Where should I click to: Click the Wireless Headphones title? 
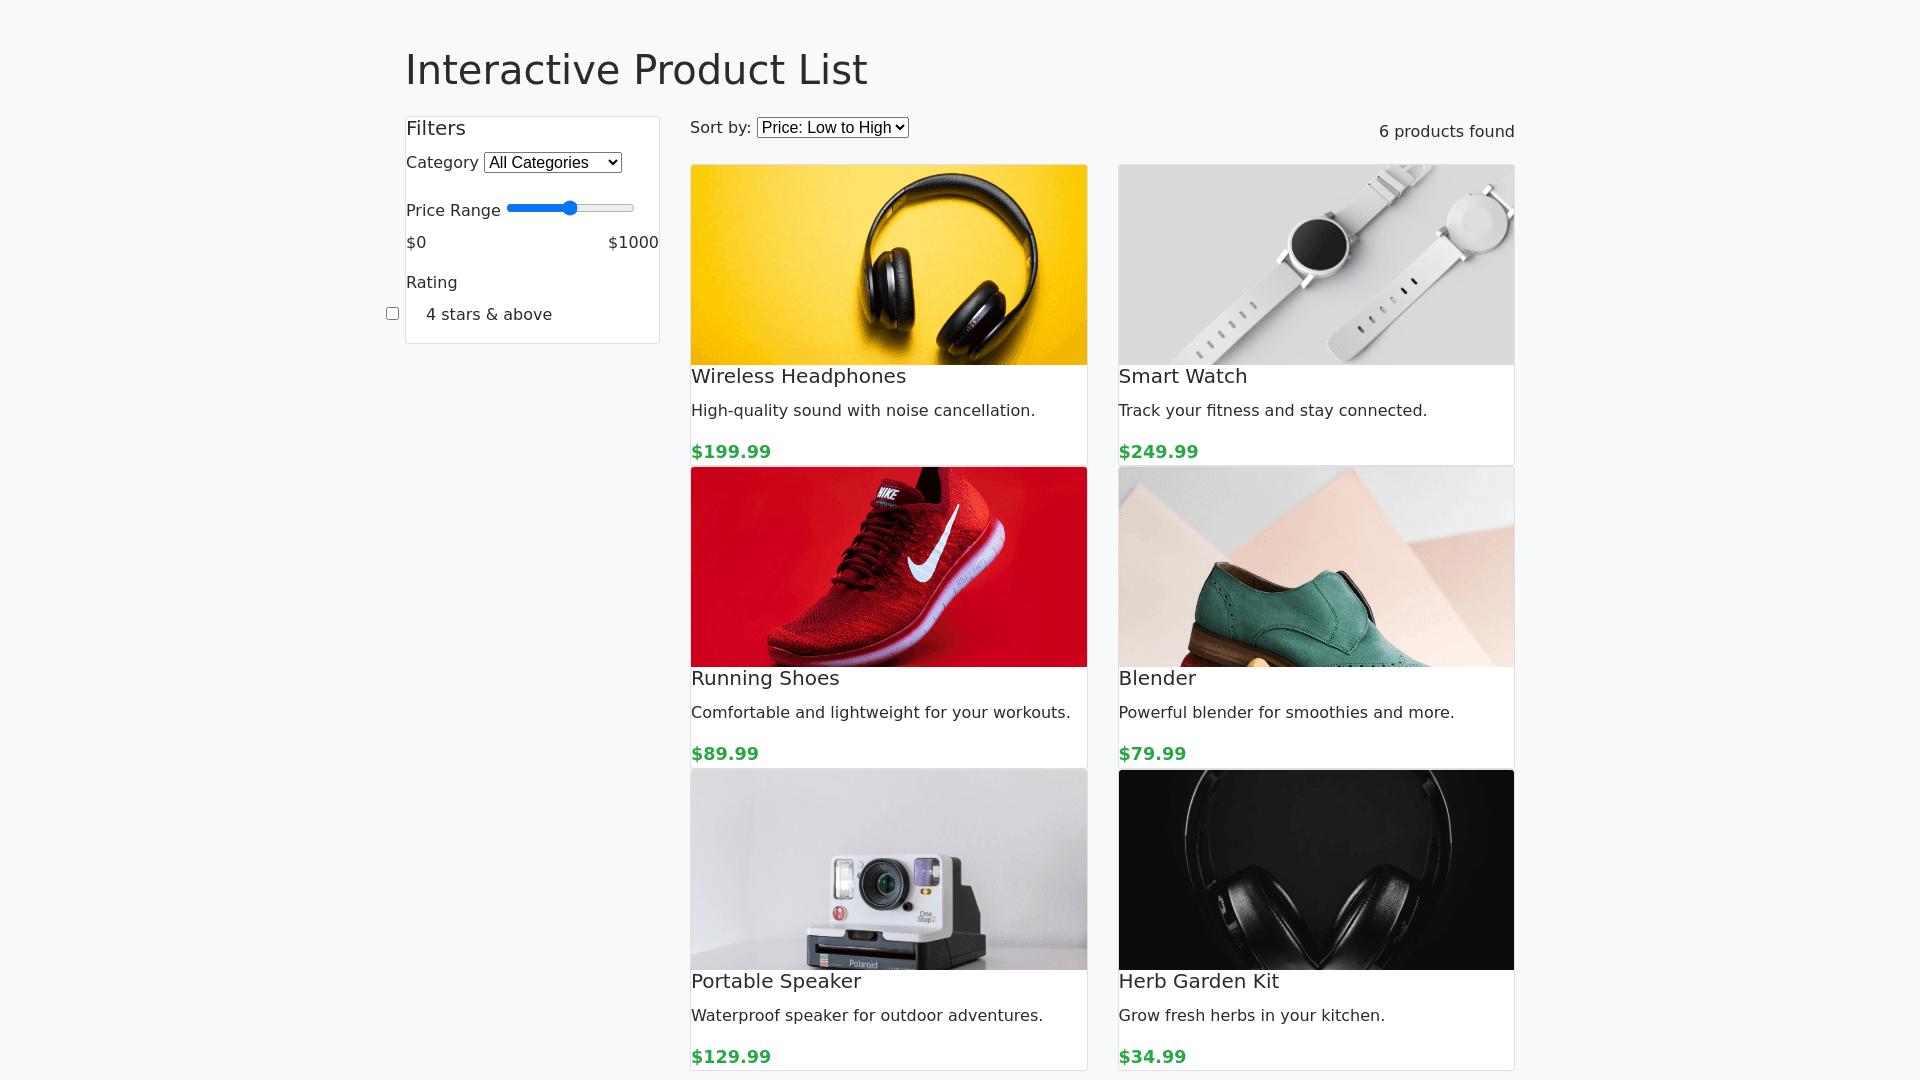click(x=798, y=377)
